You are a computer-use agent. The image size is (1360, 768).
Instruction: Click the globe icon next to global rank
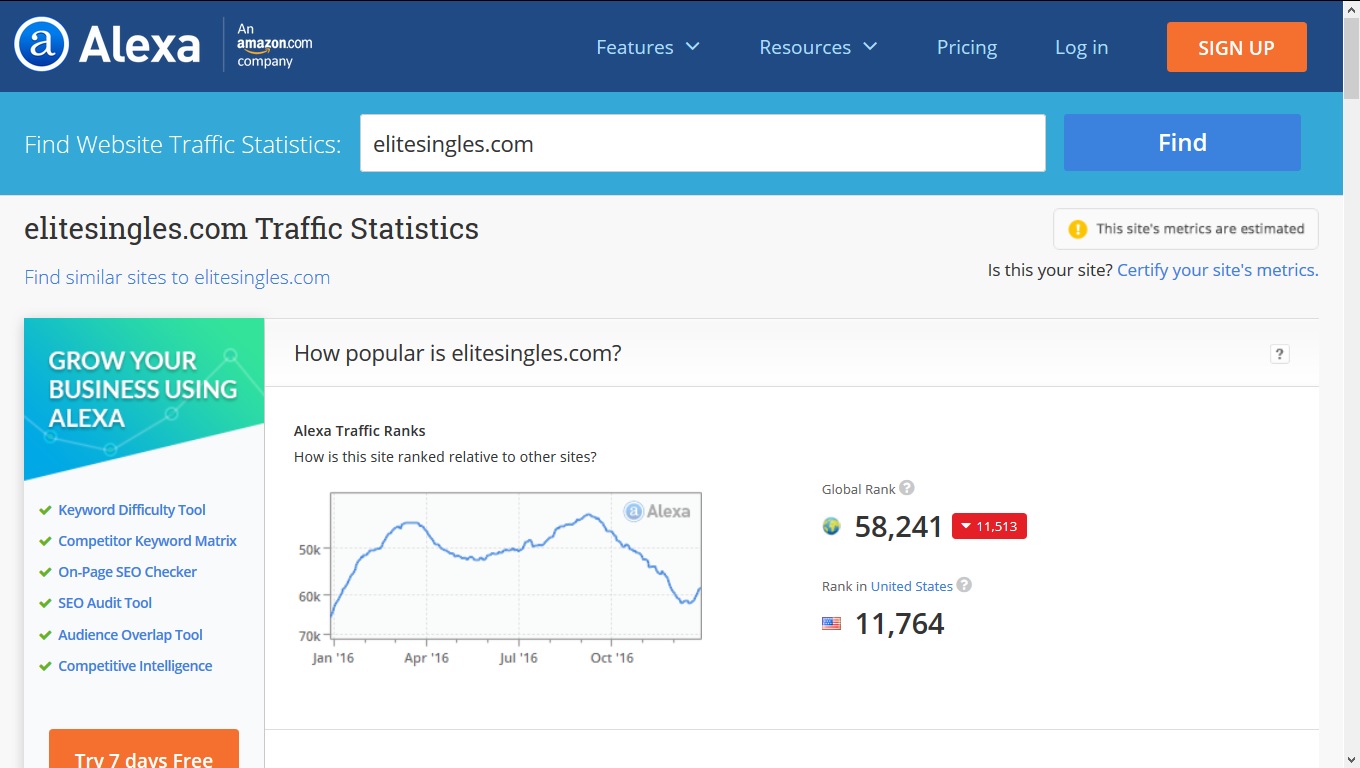coord(831,526)
